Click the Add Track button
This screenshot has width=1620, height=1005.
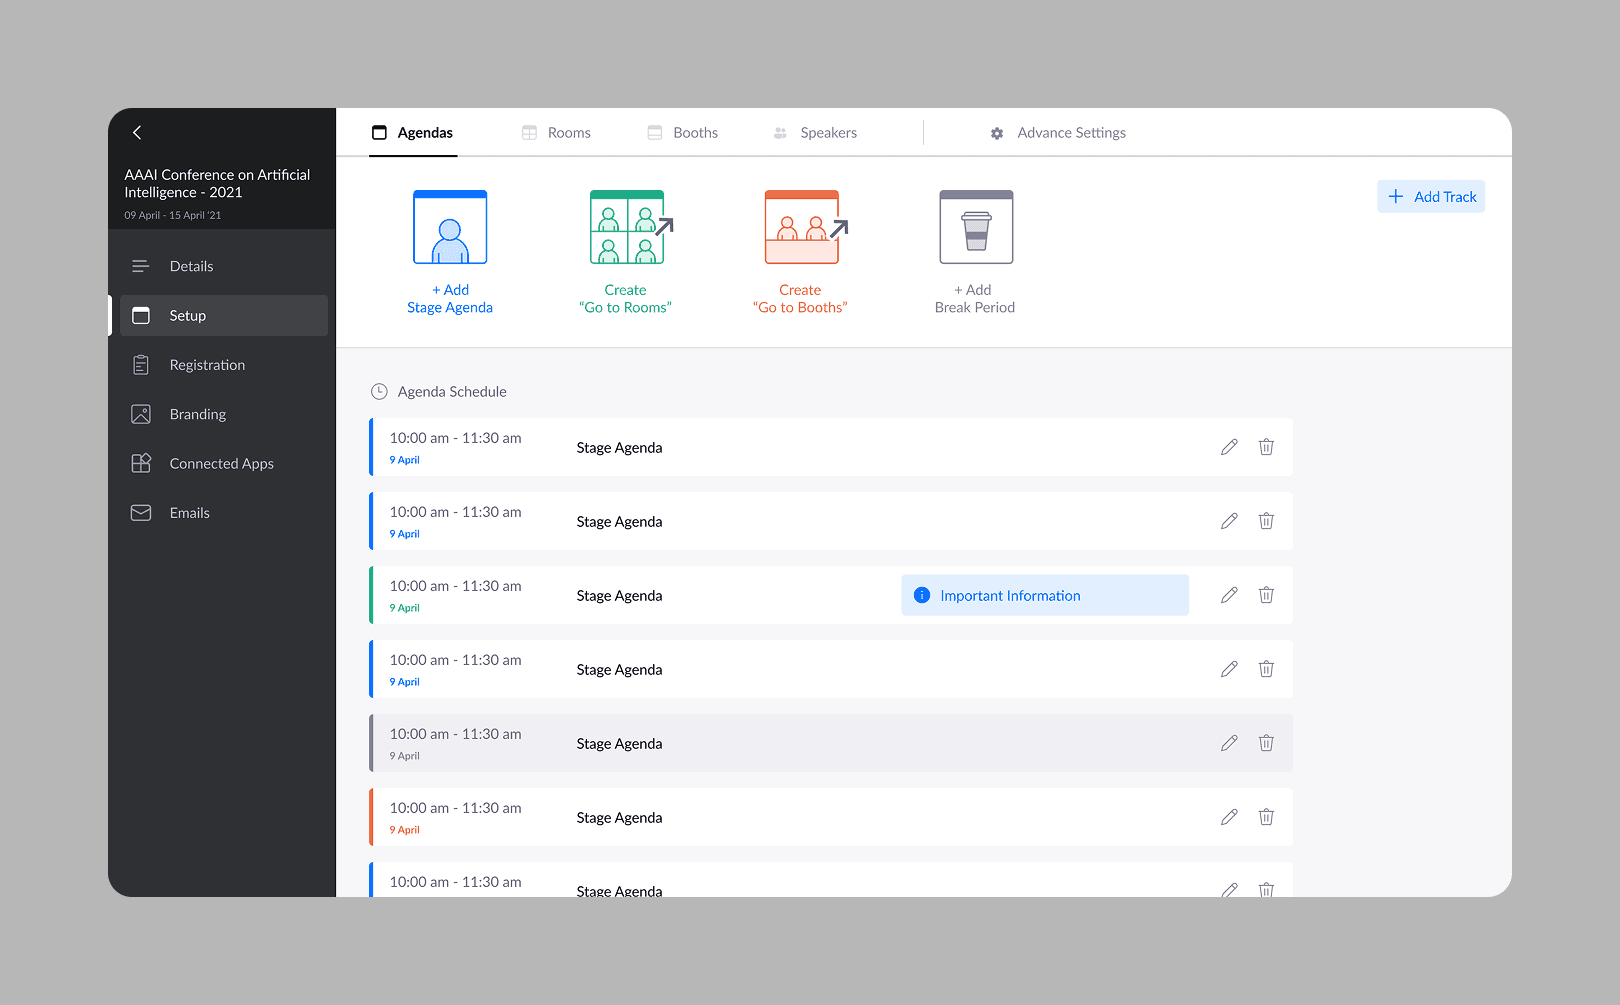(x=1431, y=196)
